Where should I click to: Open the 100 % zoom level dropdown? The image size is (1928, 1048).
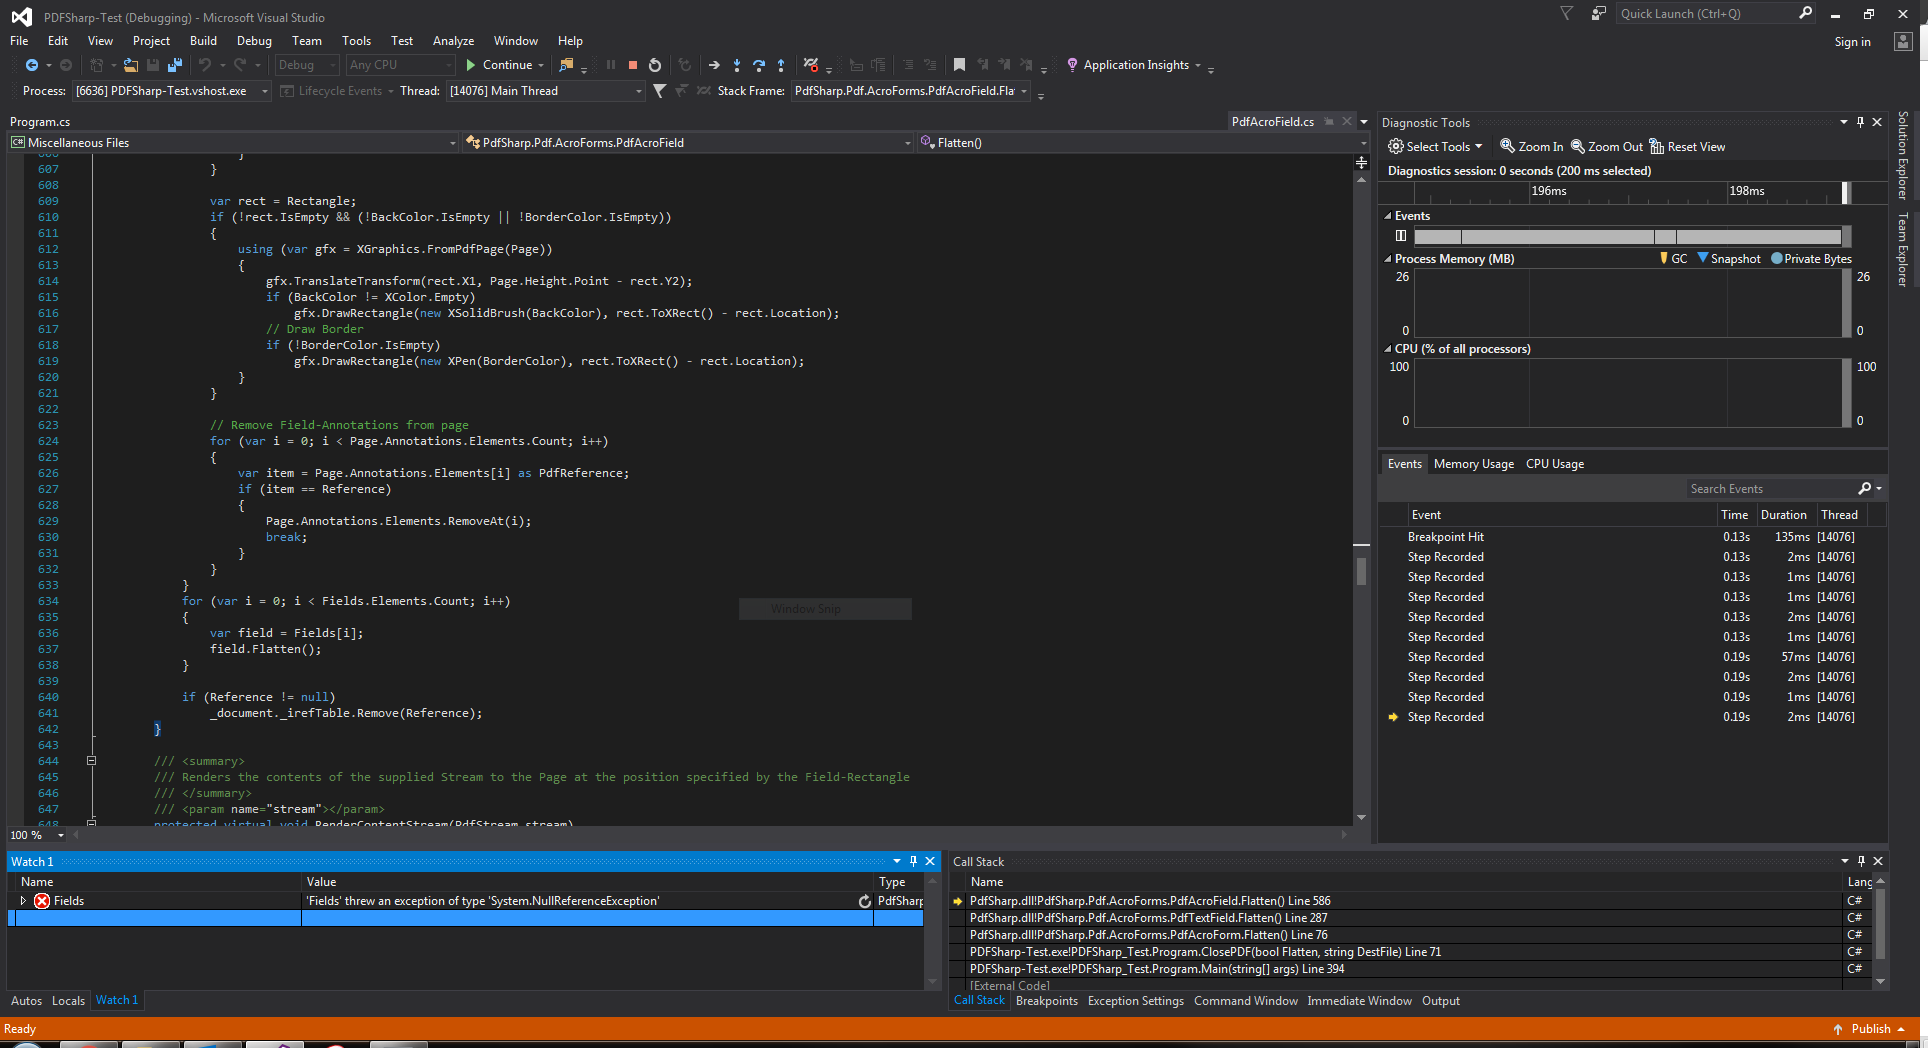pyautogui.click(x=37, y=835)
